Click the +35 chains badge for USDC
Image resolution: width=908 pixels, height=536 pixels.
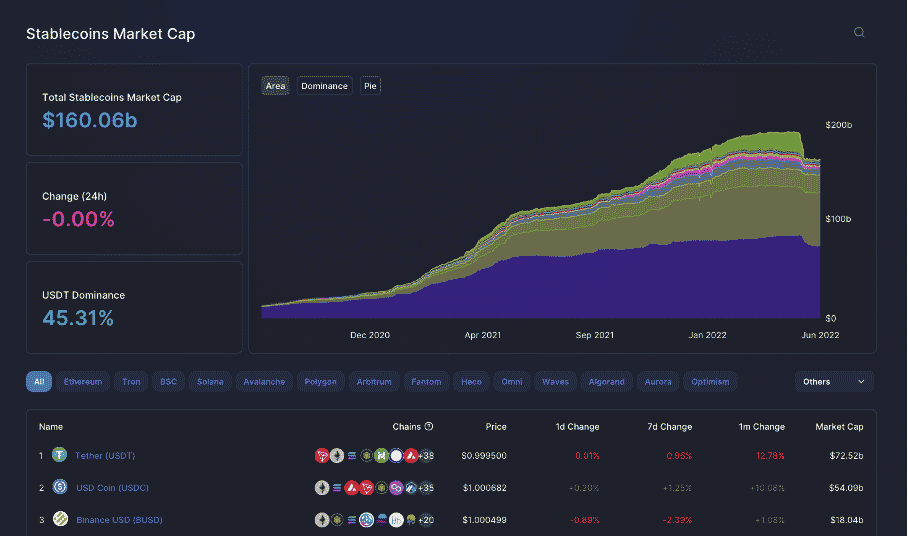(x=426, y=488)
